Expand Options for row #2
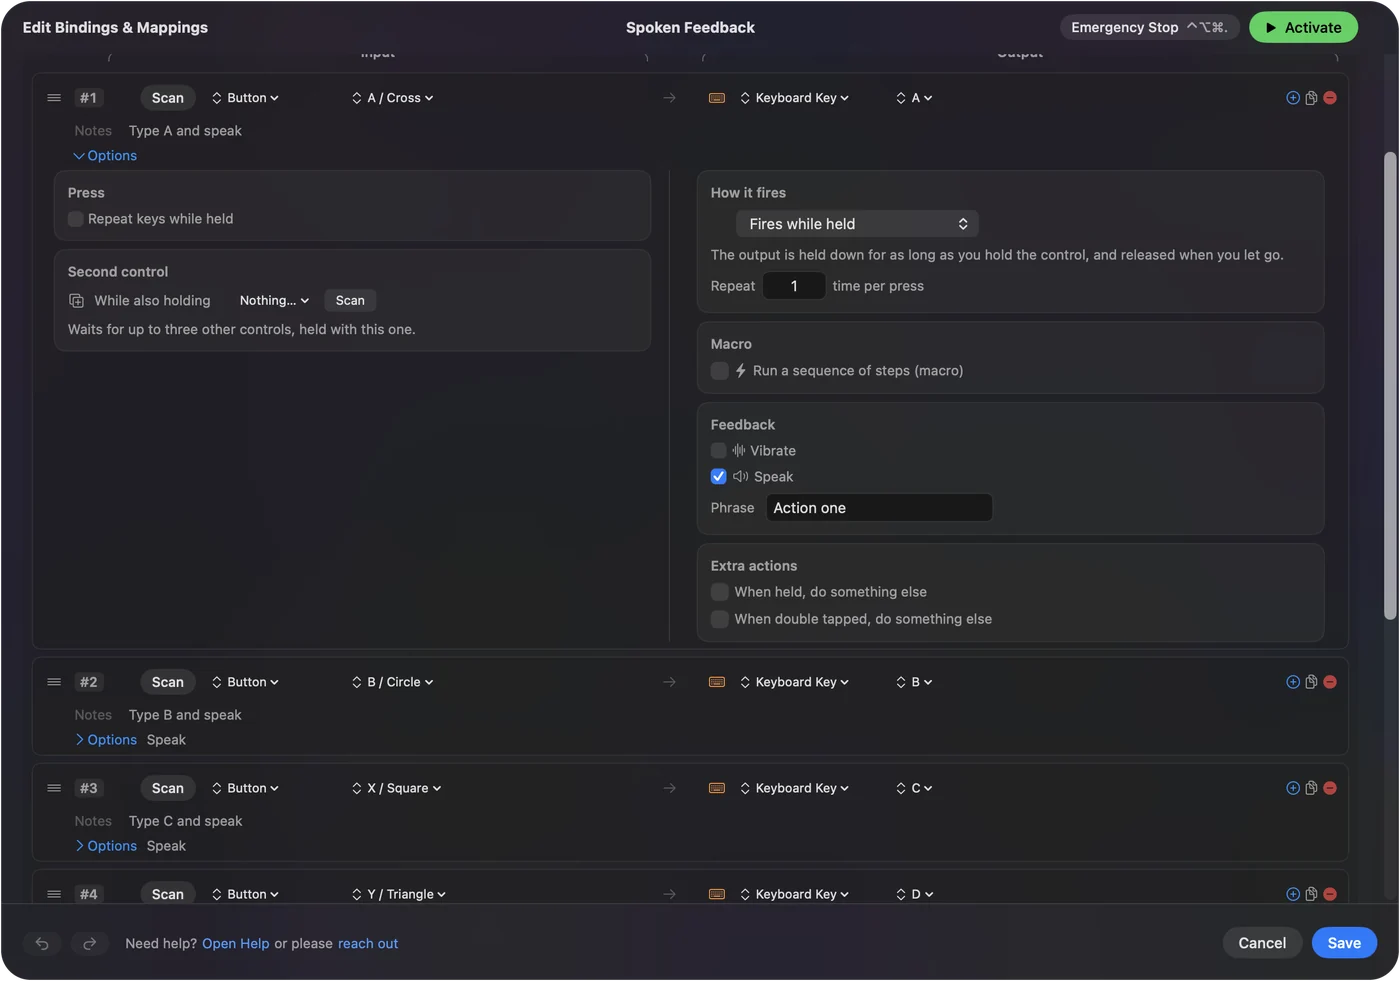Screen dimensions: 1400x981 (x=105, y=740)
